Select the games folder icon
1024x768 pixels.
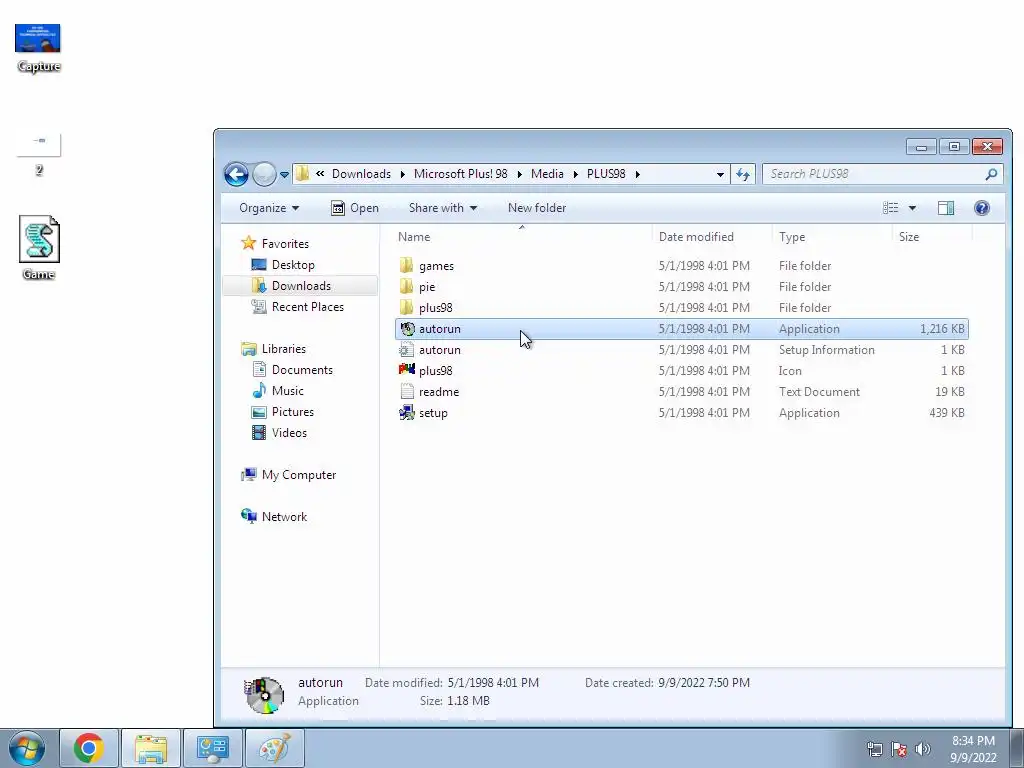pos(406,265)
